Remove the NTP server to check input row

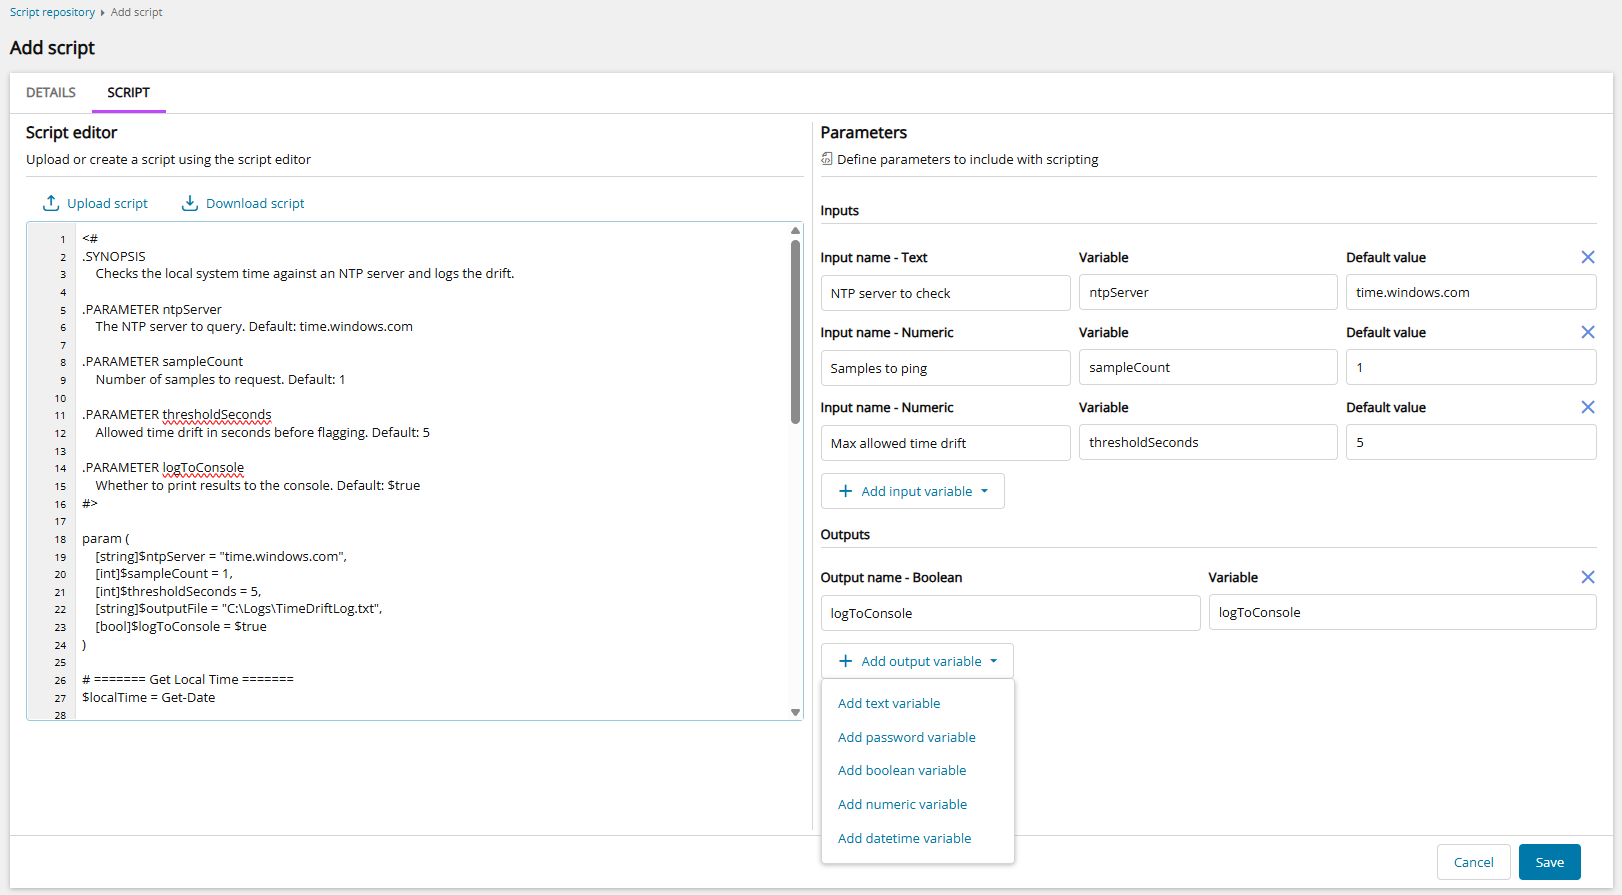point(1587,258)
